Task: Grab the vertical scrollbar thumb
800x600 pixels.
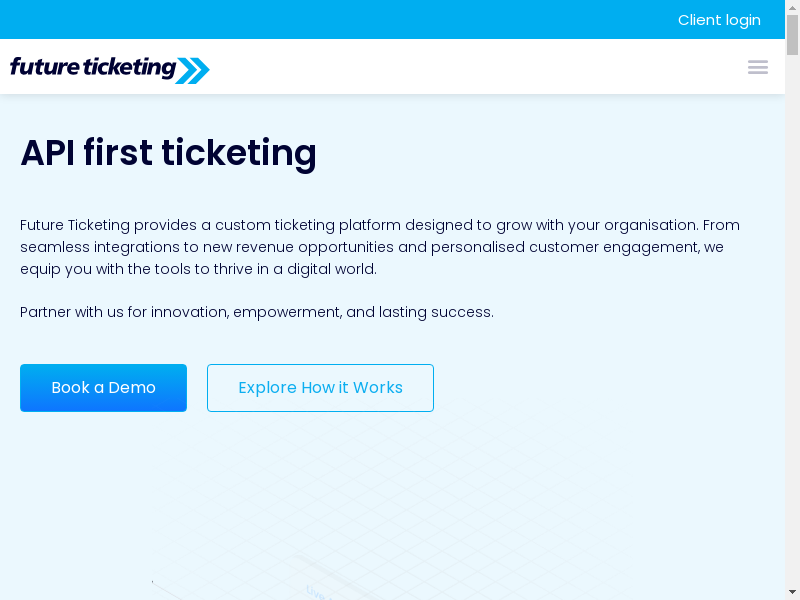Action: point(792,34)
